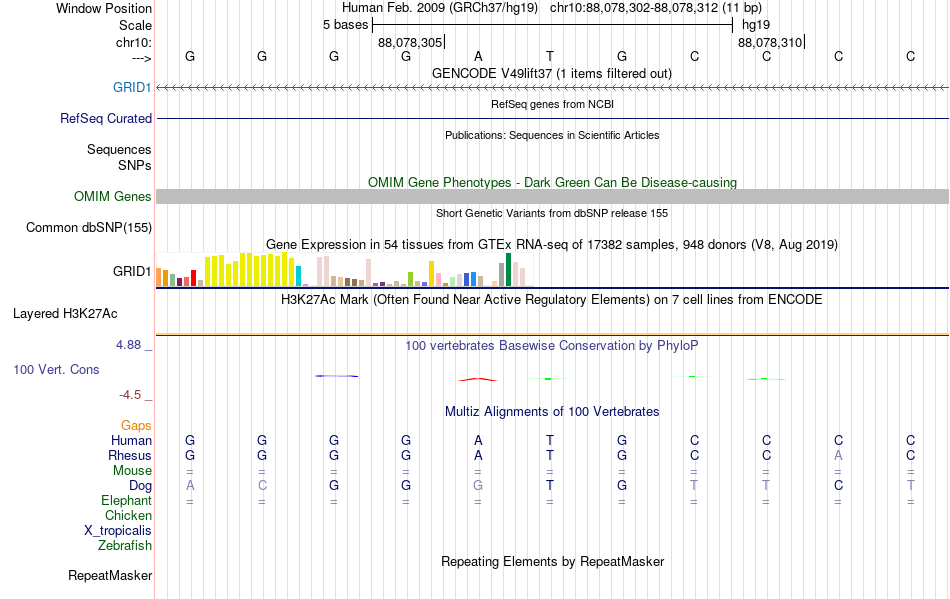Image resolution: width=950 pixels, height=599 pixels.
Task: Click the red PhyloP conservation mark
Action: click(478, 380)
